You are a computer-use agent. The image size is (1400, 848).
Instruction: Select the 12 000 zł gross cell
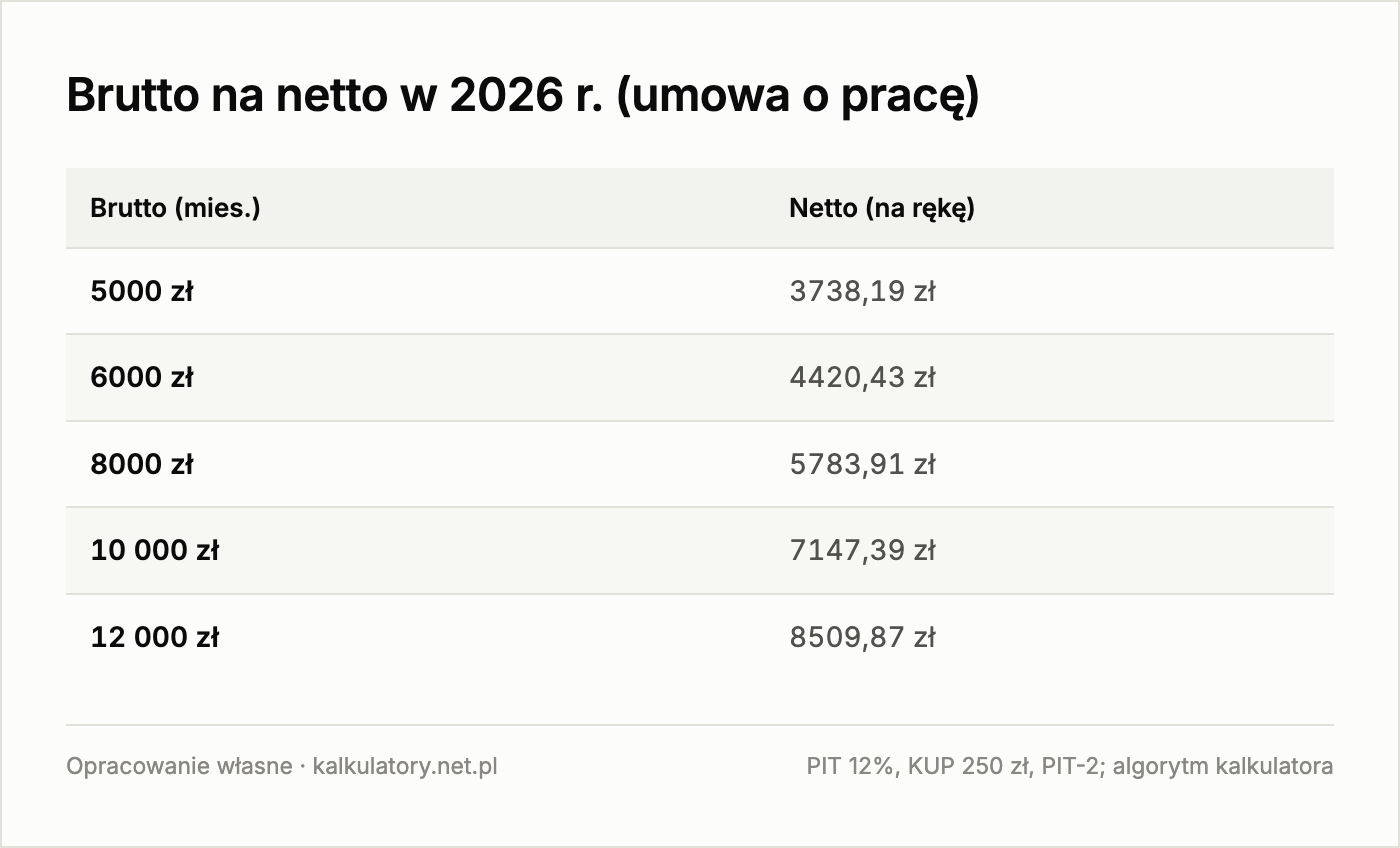154,637
